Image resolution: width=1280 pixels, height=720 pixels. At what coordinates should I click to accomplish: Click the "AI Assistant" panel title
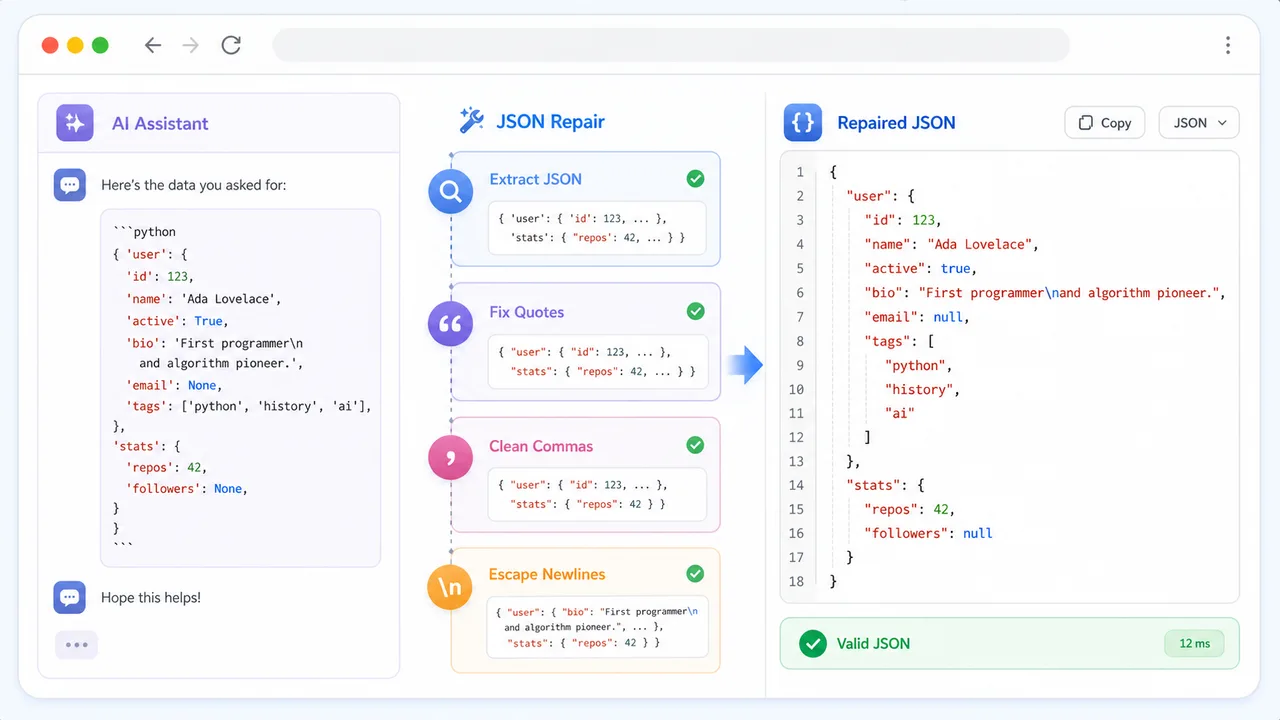160,124
